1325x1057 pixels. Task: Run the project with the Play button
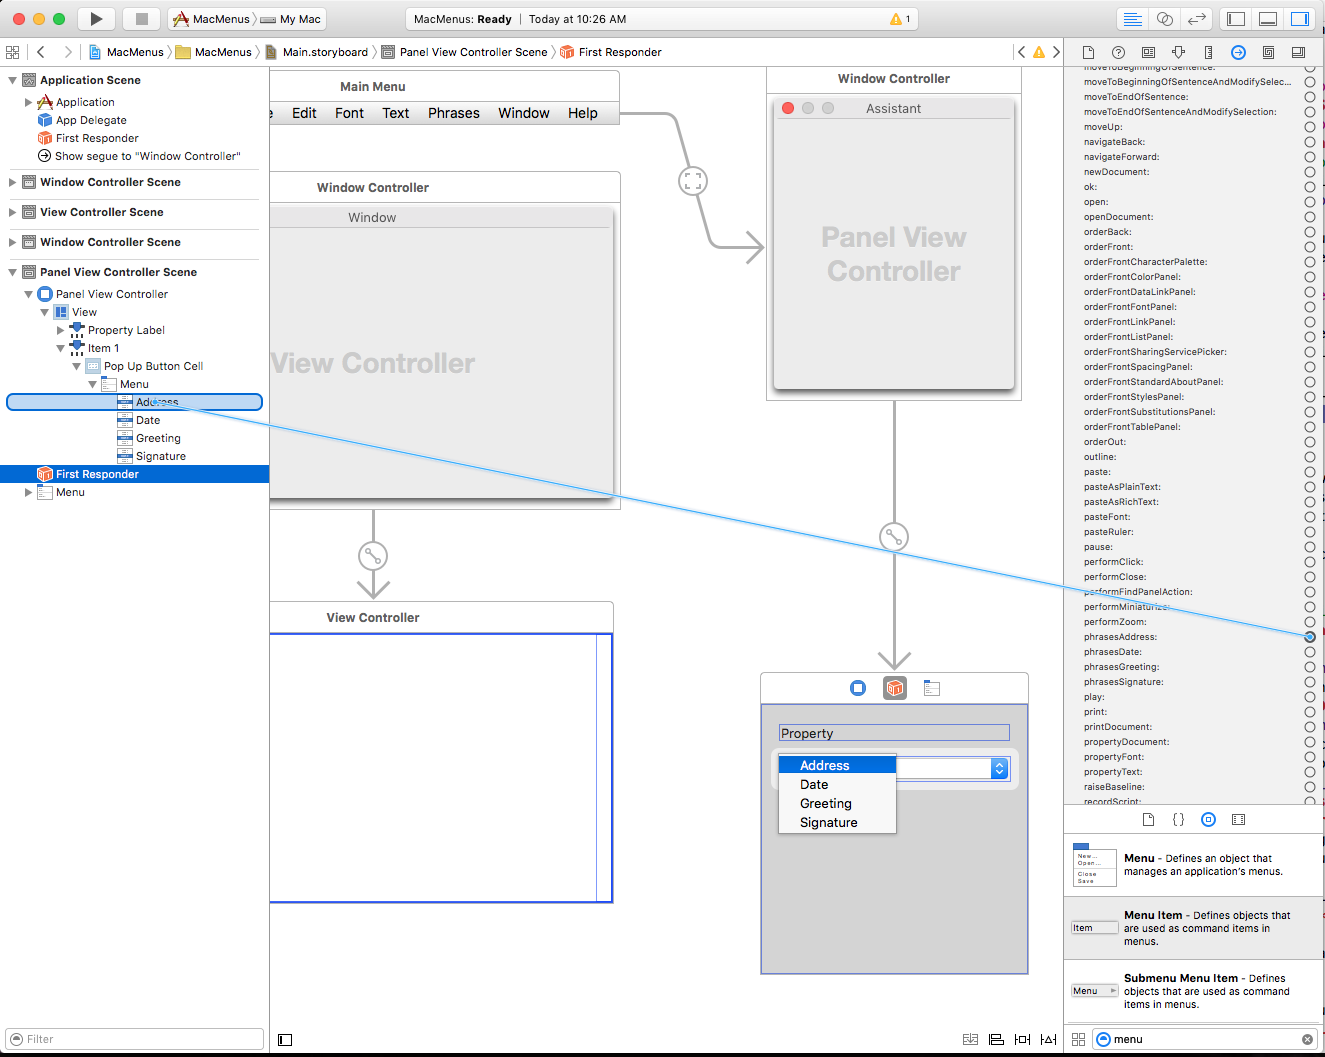[96, 19]
